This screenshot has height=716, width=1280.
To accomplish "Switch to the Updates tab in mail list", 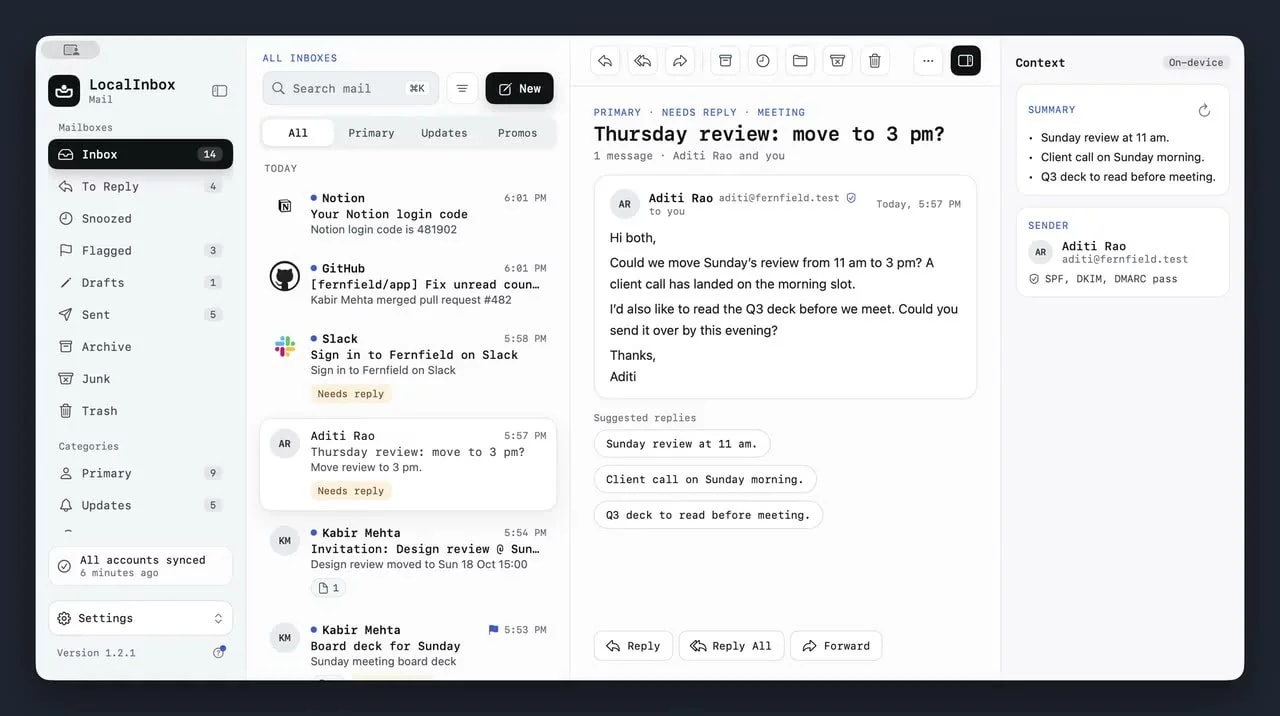I will pos(444,132).
